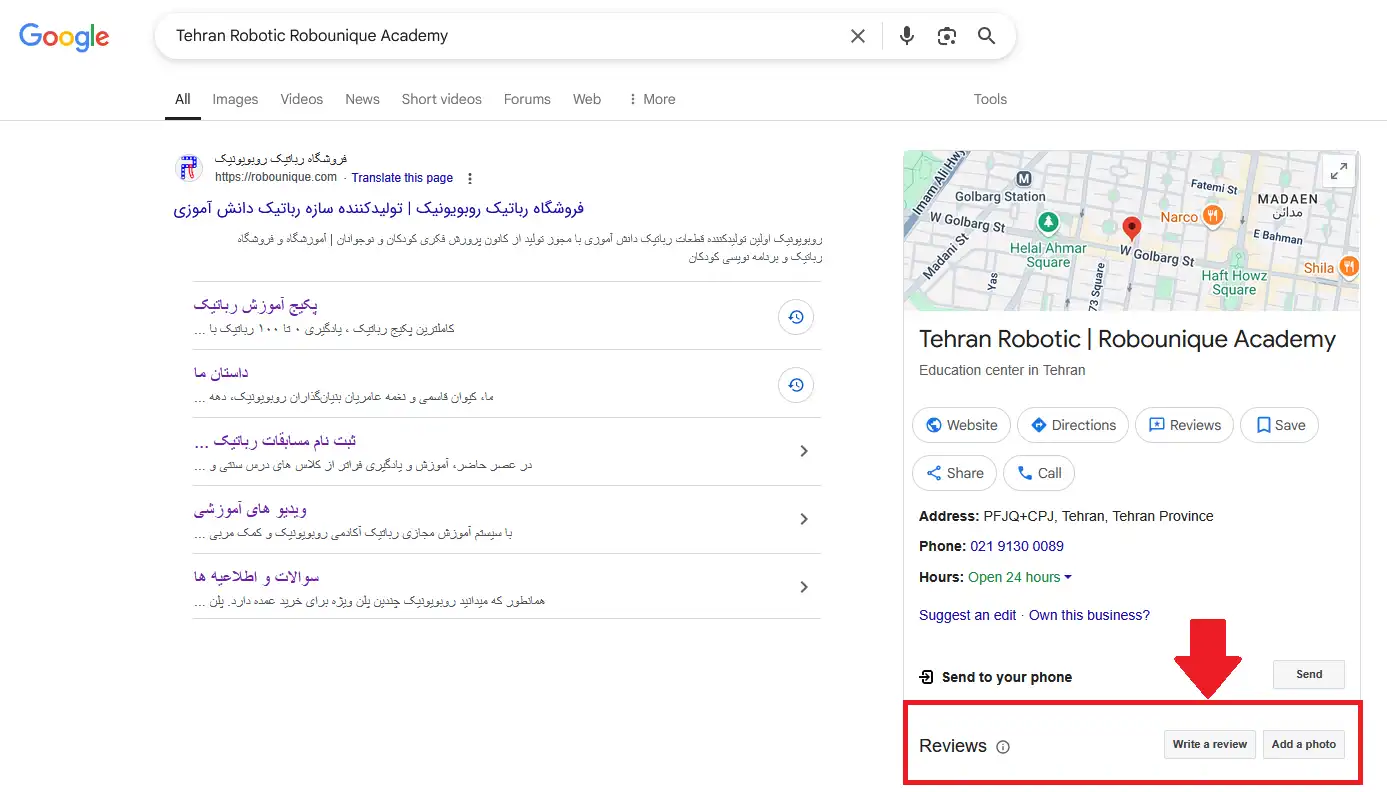Viewport: 1387px width, 792px height.
Task: Click the Own this business? link
Action: tap(1089, 615)
